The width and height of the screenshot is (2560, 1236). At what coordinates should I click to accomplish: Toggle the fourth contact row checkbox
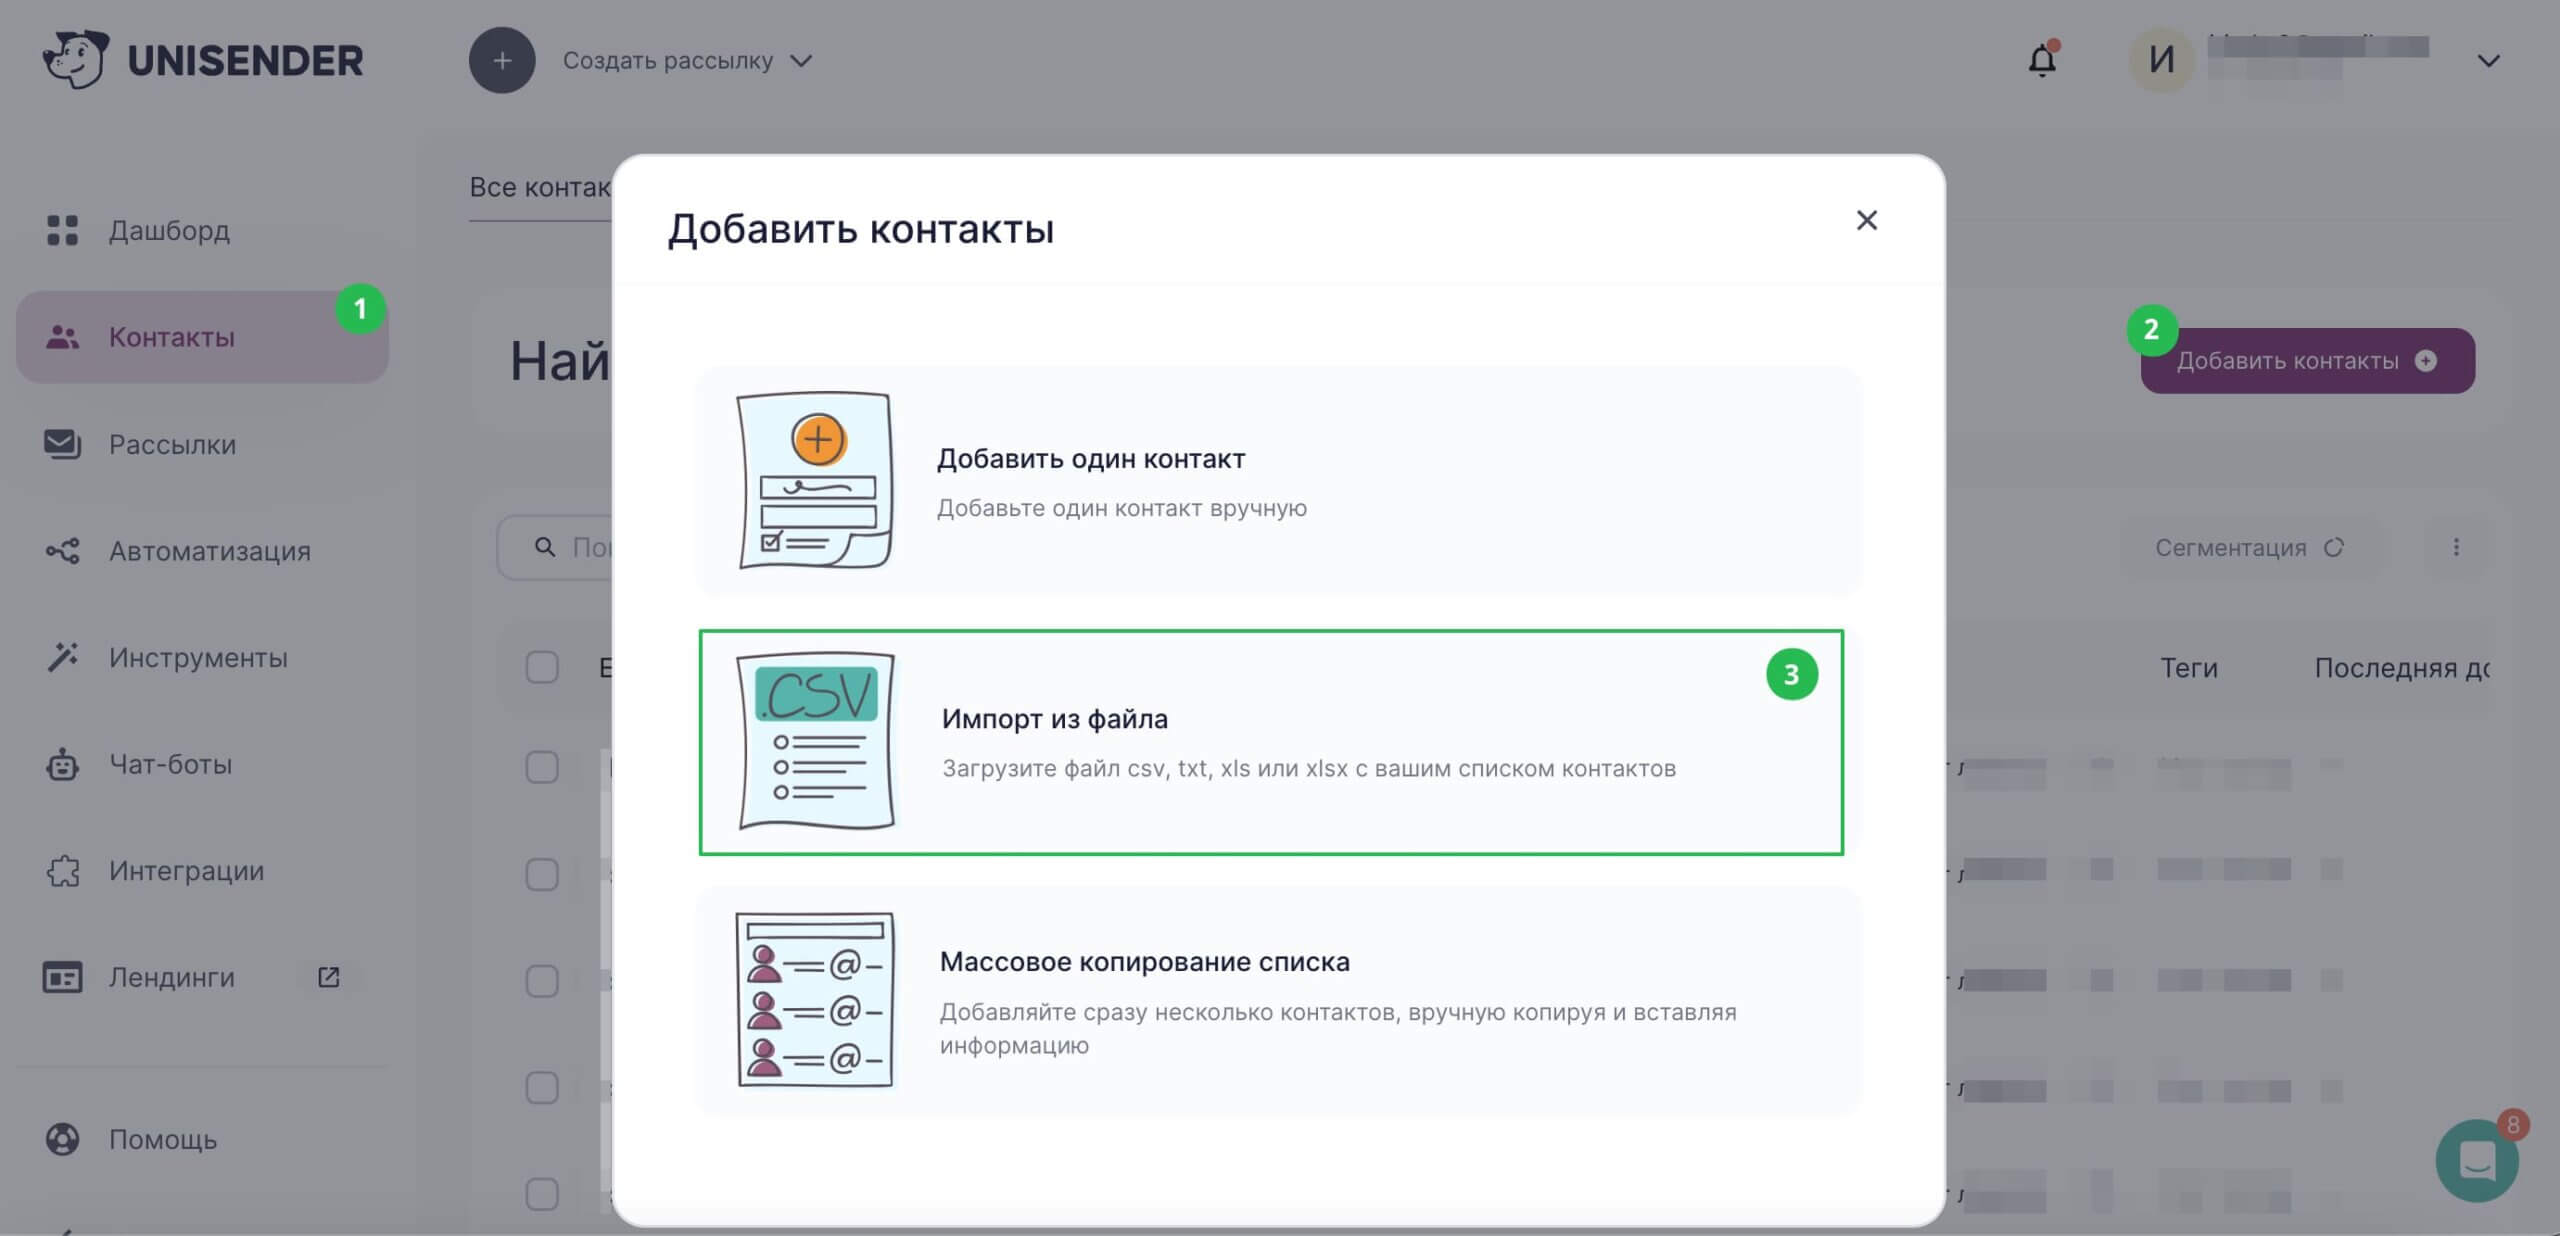pyautogui.click(x=542, y=1088)
